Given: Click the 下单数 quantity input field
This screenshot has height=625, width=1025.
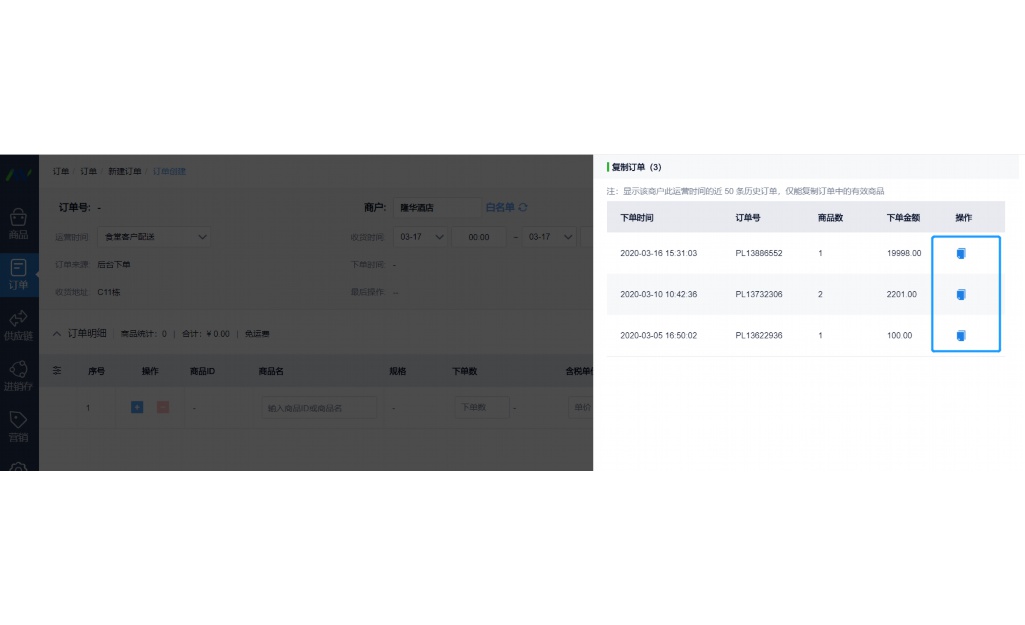Looking at the screenshot, I should coord(481,408).
